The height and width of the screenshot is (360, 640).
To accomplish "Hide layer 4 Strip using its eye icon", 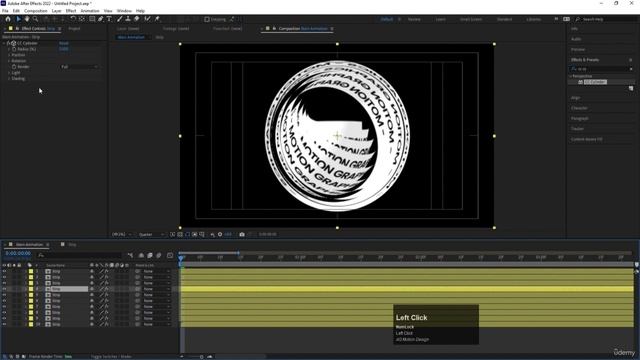I will click(4, 289).
